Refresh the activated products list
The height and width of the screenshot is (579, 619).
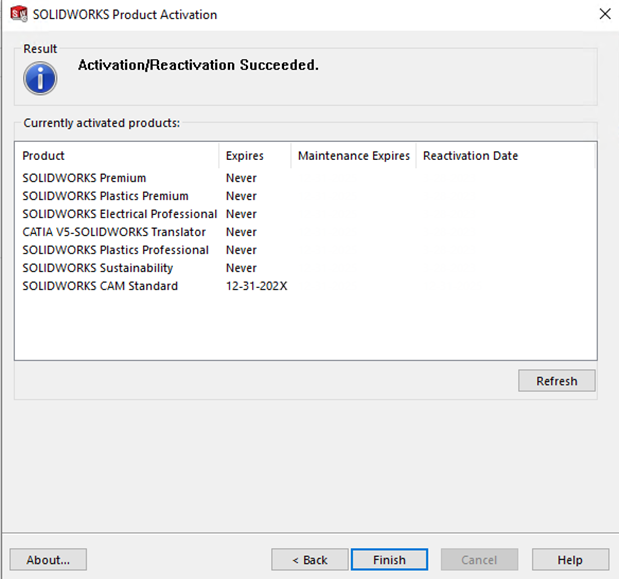pos(557,380)
